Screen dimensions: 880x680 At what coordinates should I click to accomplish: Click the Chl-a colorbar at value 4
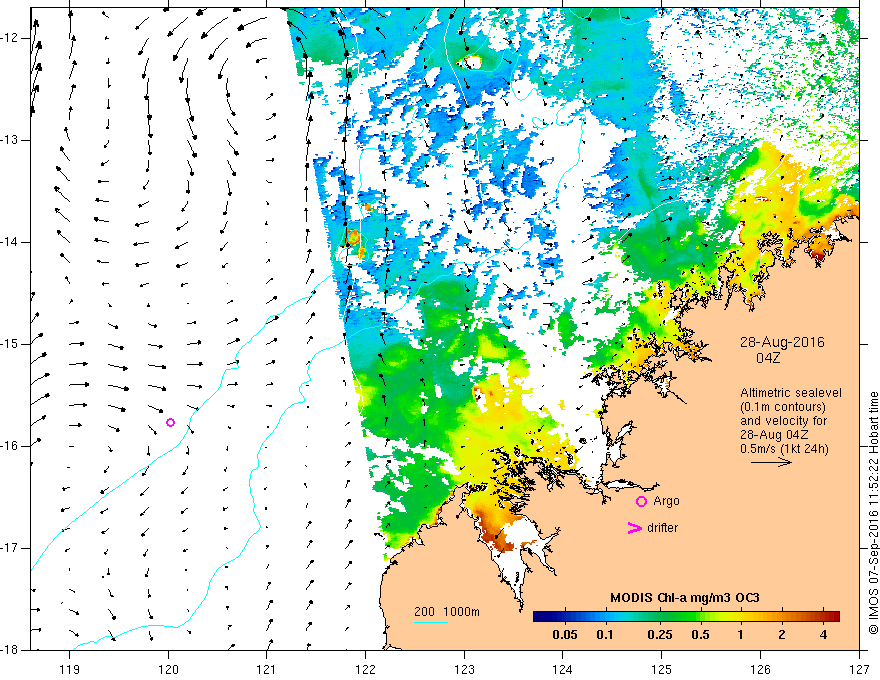point(823,617)
